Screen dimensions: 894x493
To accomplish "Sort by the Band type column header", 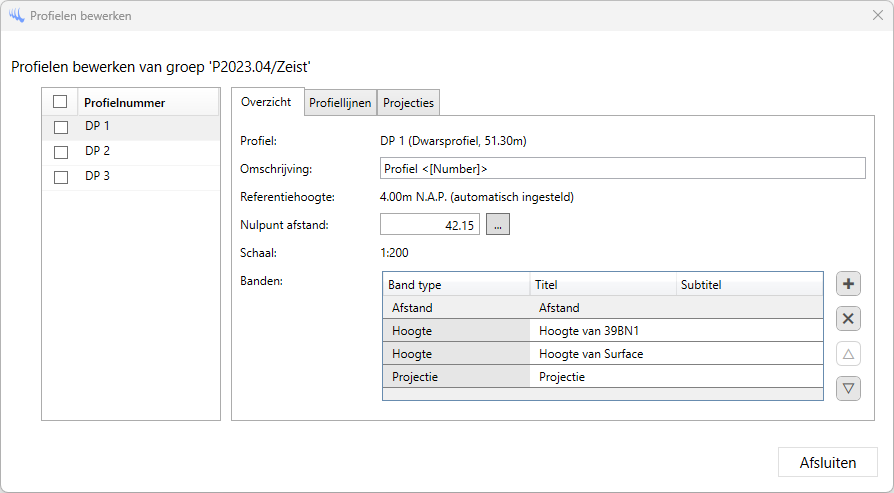I will coord(456,285).
